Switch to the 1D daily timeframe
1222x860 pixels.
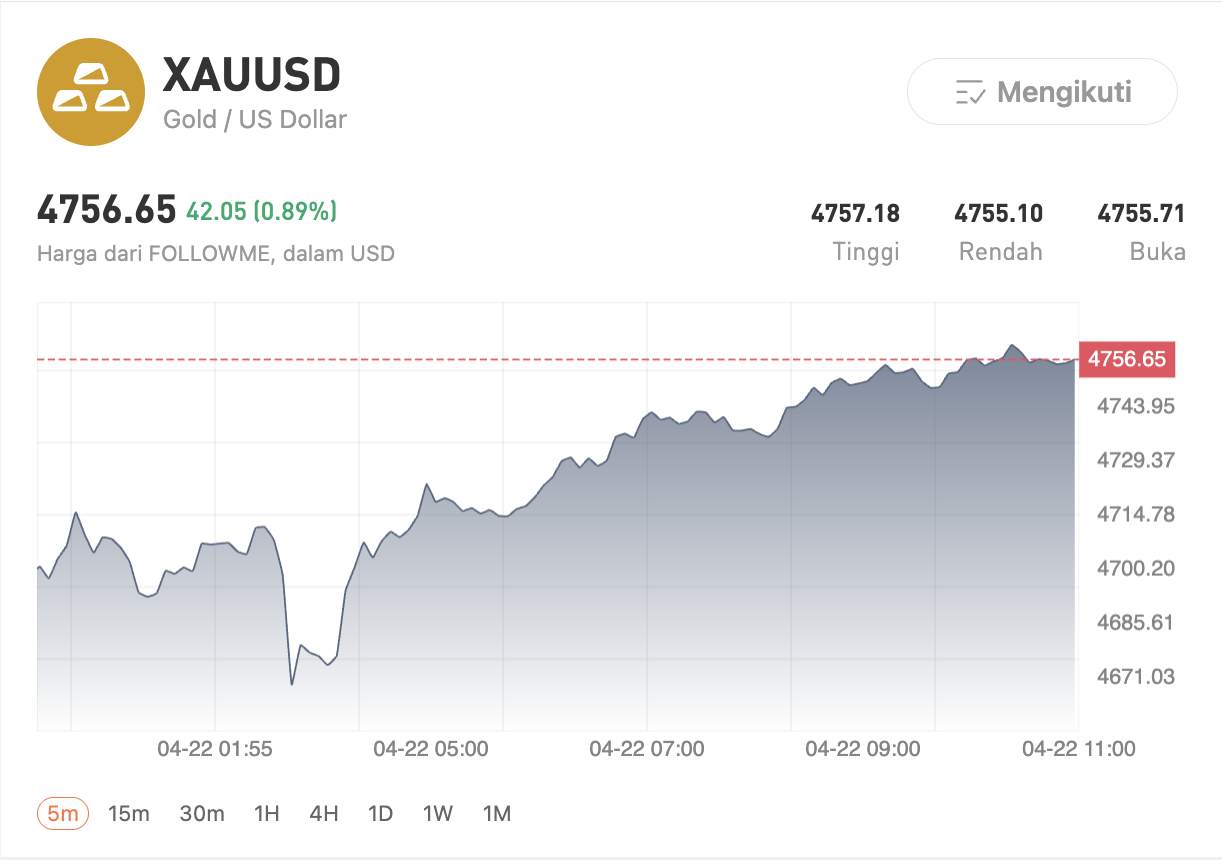(378, 813)
